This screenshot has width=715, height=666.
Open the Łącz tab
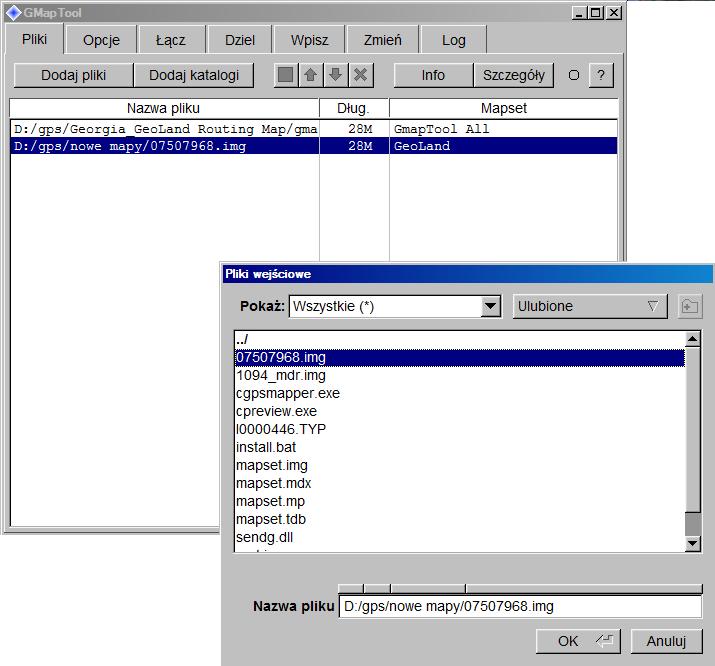click(171, 40)
